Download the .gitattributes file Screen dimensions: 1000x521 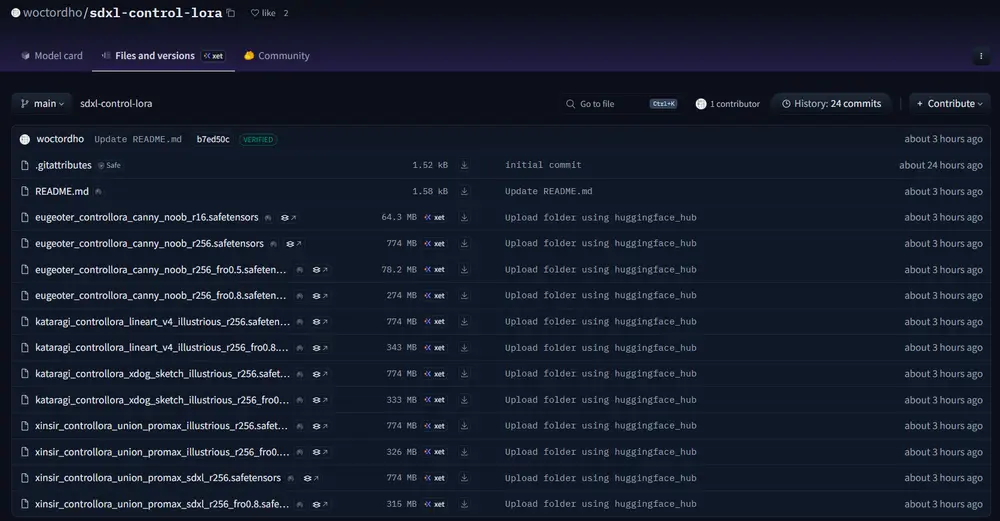pyautogui.click(x=464, y=165)
